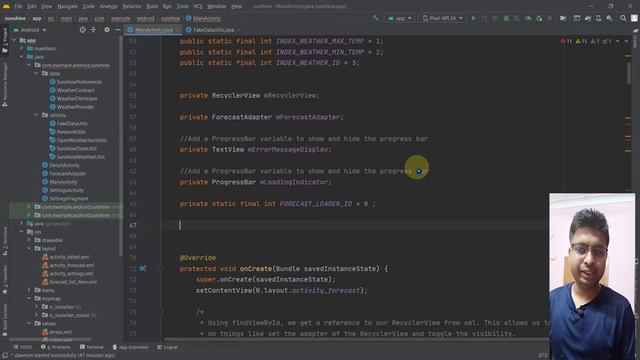The image size is (640, 360).
Task: Toggle the Logcat tool window
Action: (x=167, y=347)
